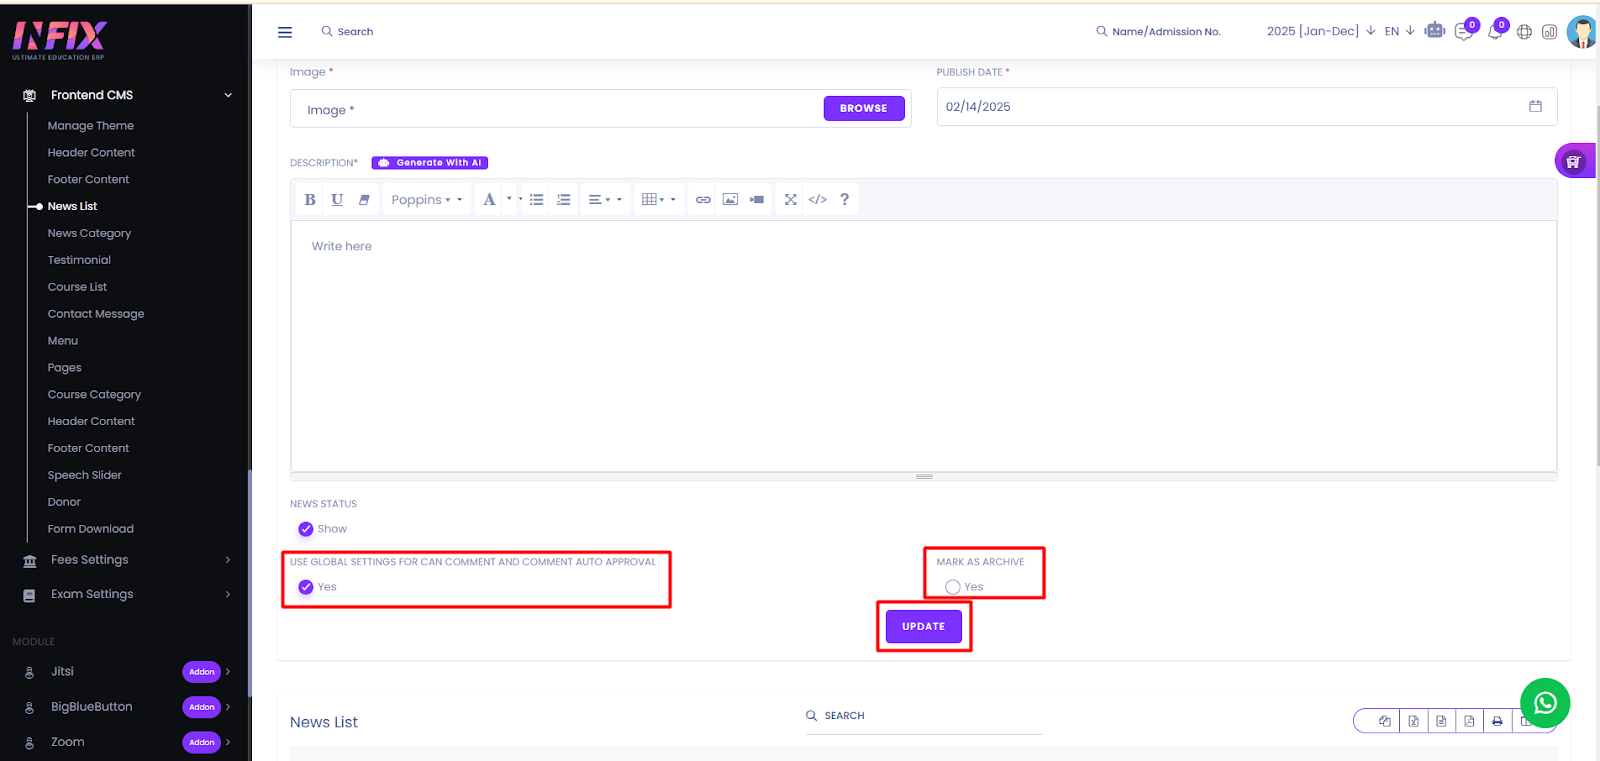1600x761 pixels.
Task: Open the calendar icon in Publish Date
Action: tap(1535, 106)
